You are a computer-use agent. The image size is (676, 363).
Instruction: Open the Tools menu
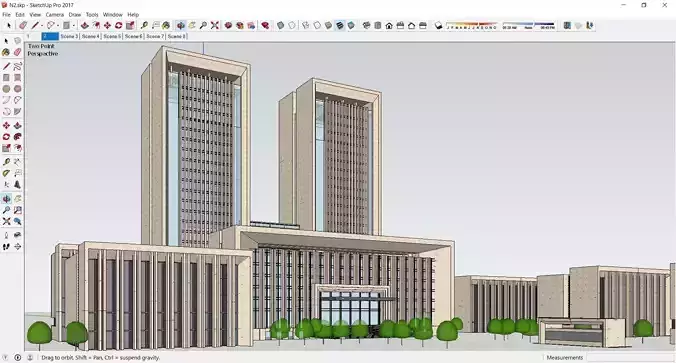(x=92, y=15)
